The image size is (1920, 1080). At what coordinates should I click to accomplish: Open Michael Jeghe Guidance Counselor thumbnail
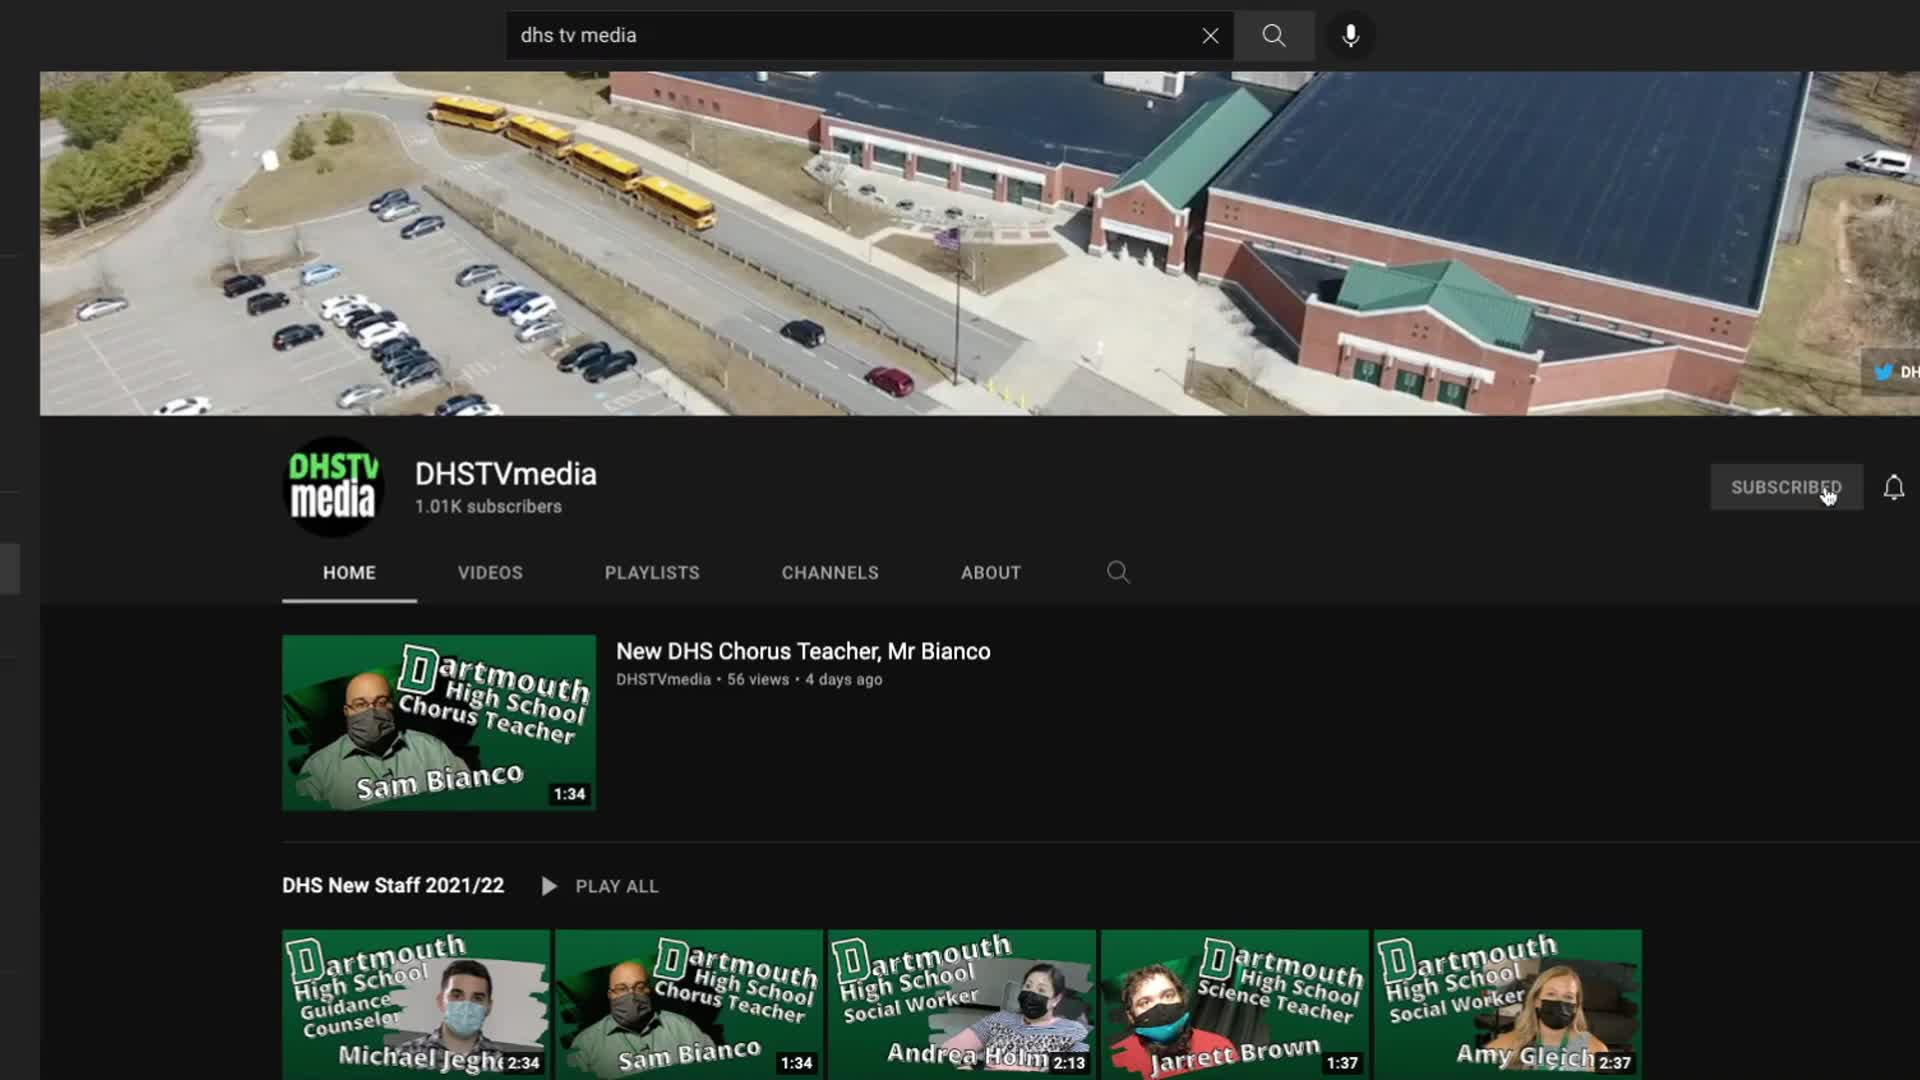(416, 1005)
